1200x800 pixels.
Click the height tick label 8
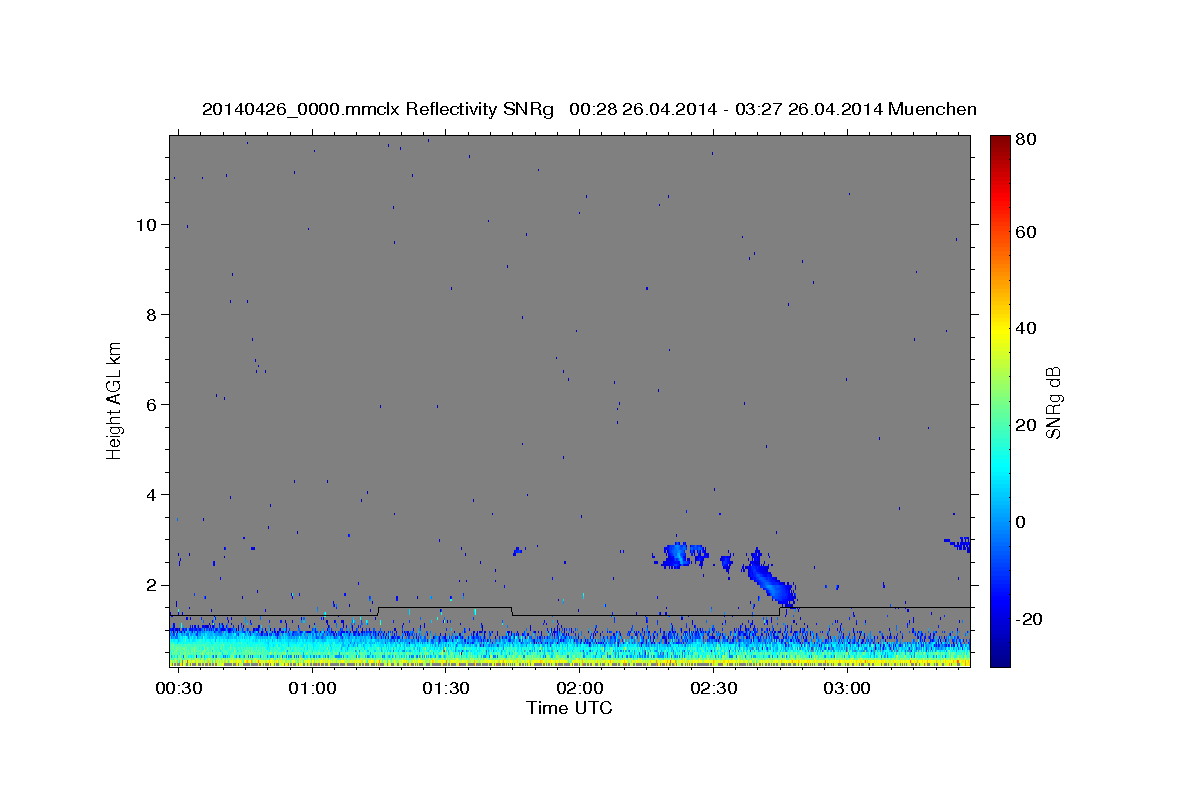point(152,315)
